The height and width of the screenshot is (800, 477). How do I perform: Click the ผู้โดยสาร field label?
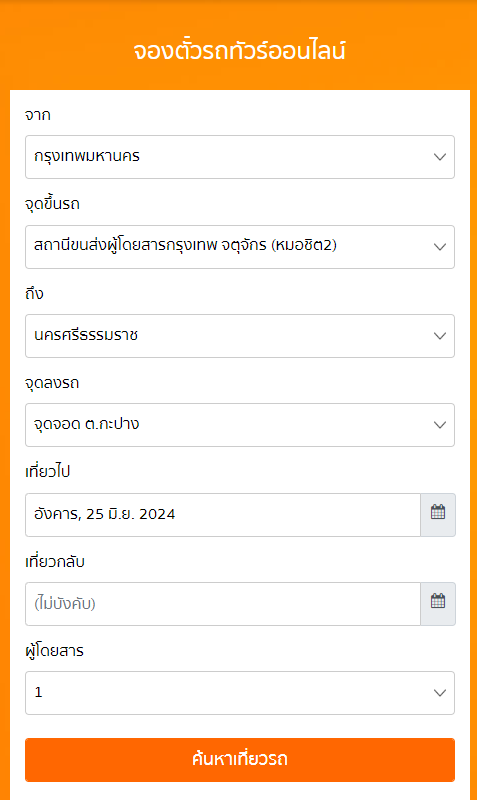click(54, 651)
